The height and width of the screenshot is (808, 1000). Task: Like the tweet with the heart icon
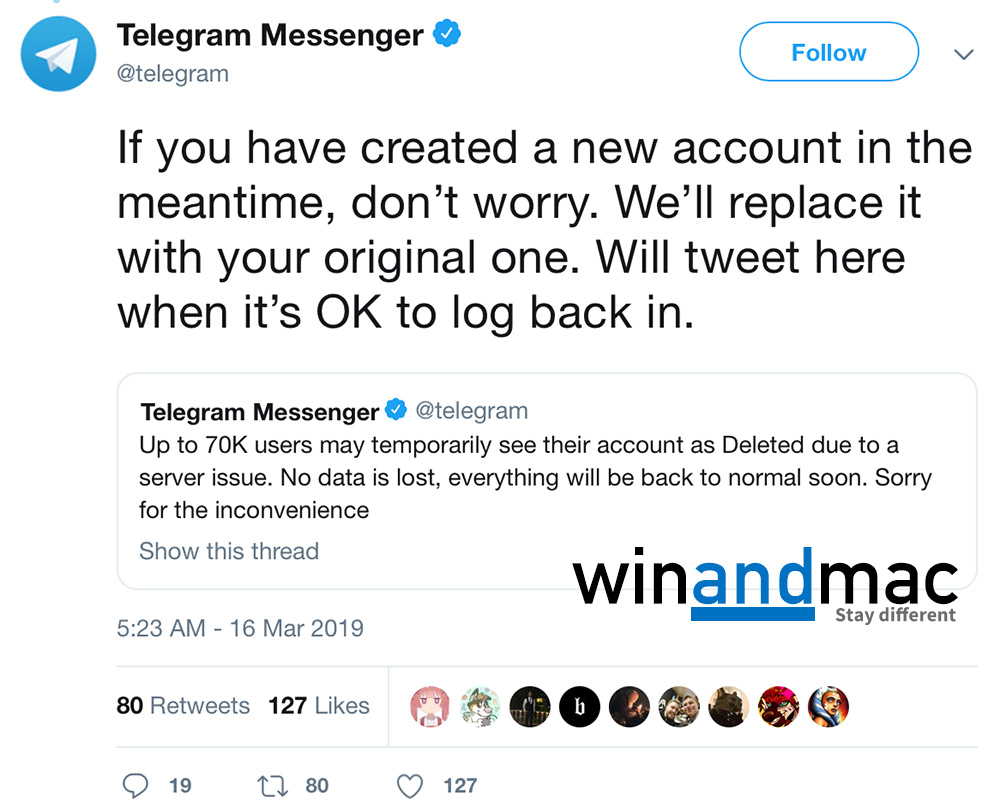point(410,785)
